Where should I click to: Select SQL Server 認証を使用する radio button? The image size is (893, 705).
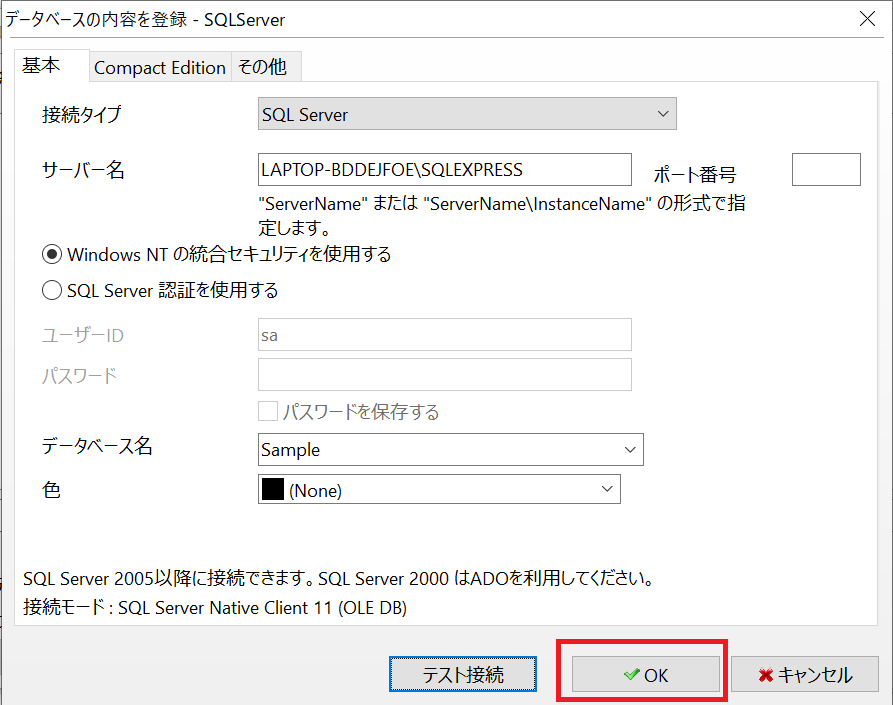pos(52,290)
